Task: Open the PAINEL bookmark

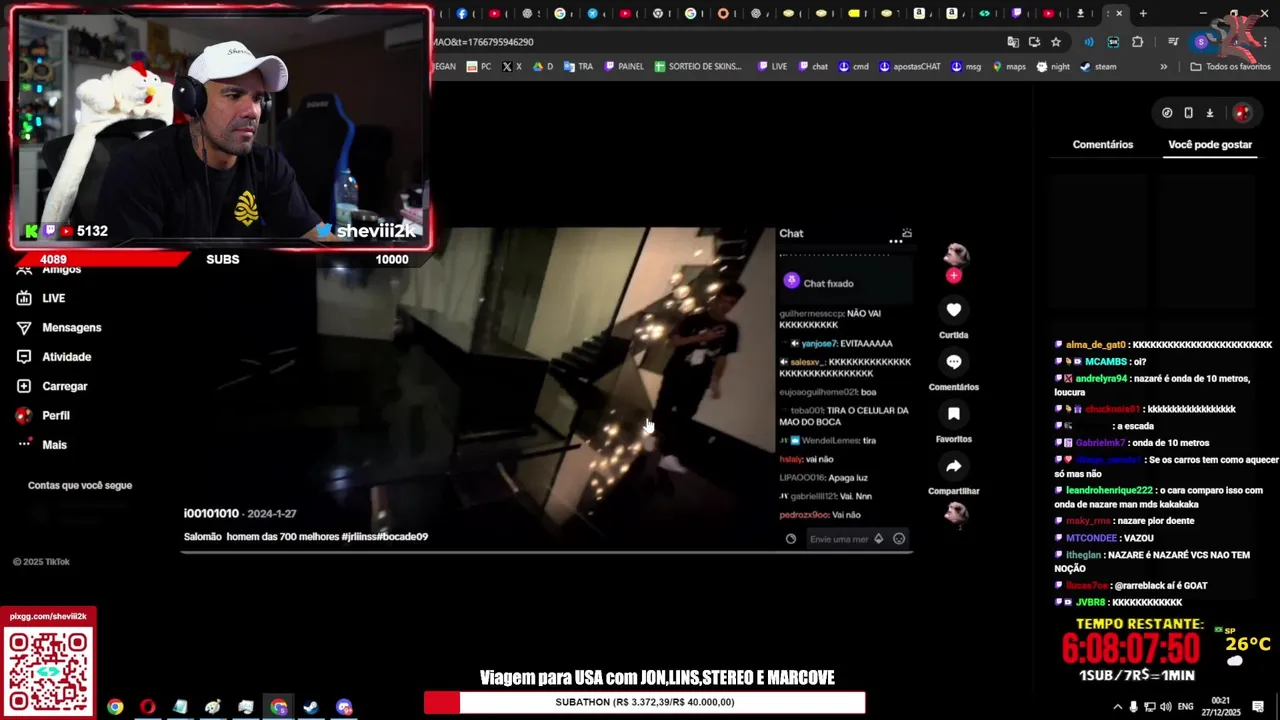Action: pos(624,66)
